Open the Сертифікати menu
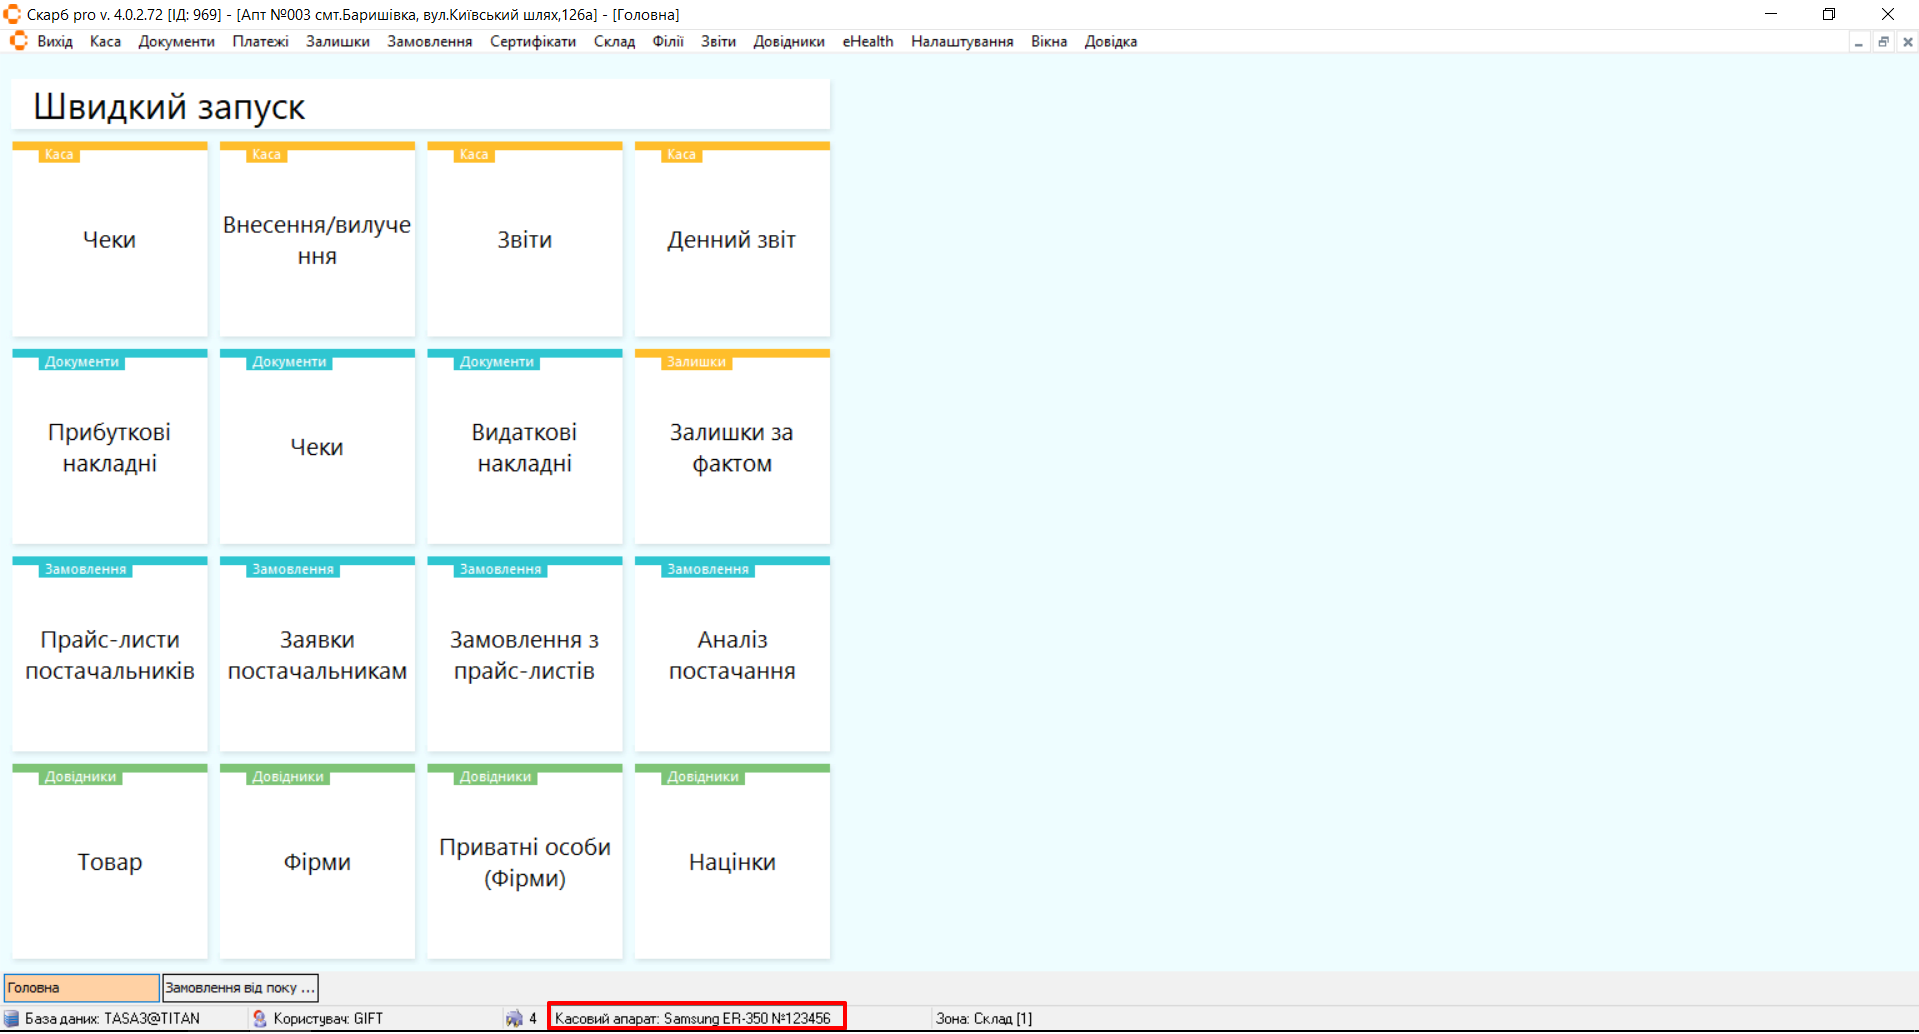This screenshot has height=1034, width=1919. click(532, 41)
